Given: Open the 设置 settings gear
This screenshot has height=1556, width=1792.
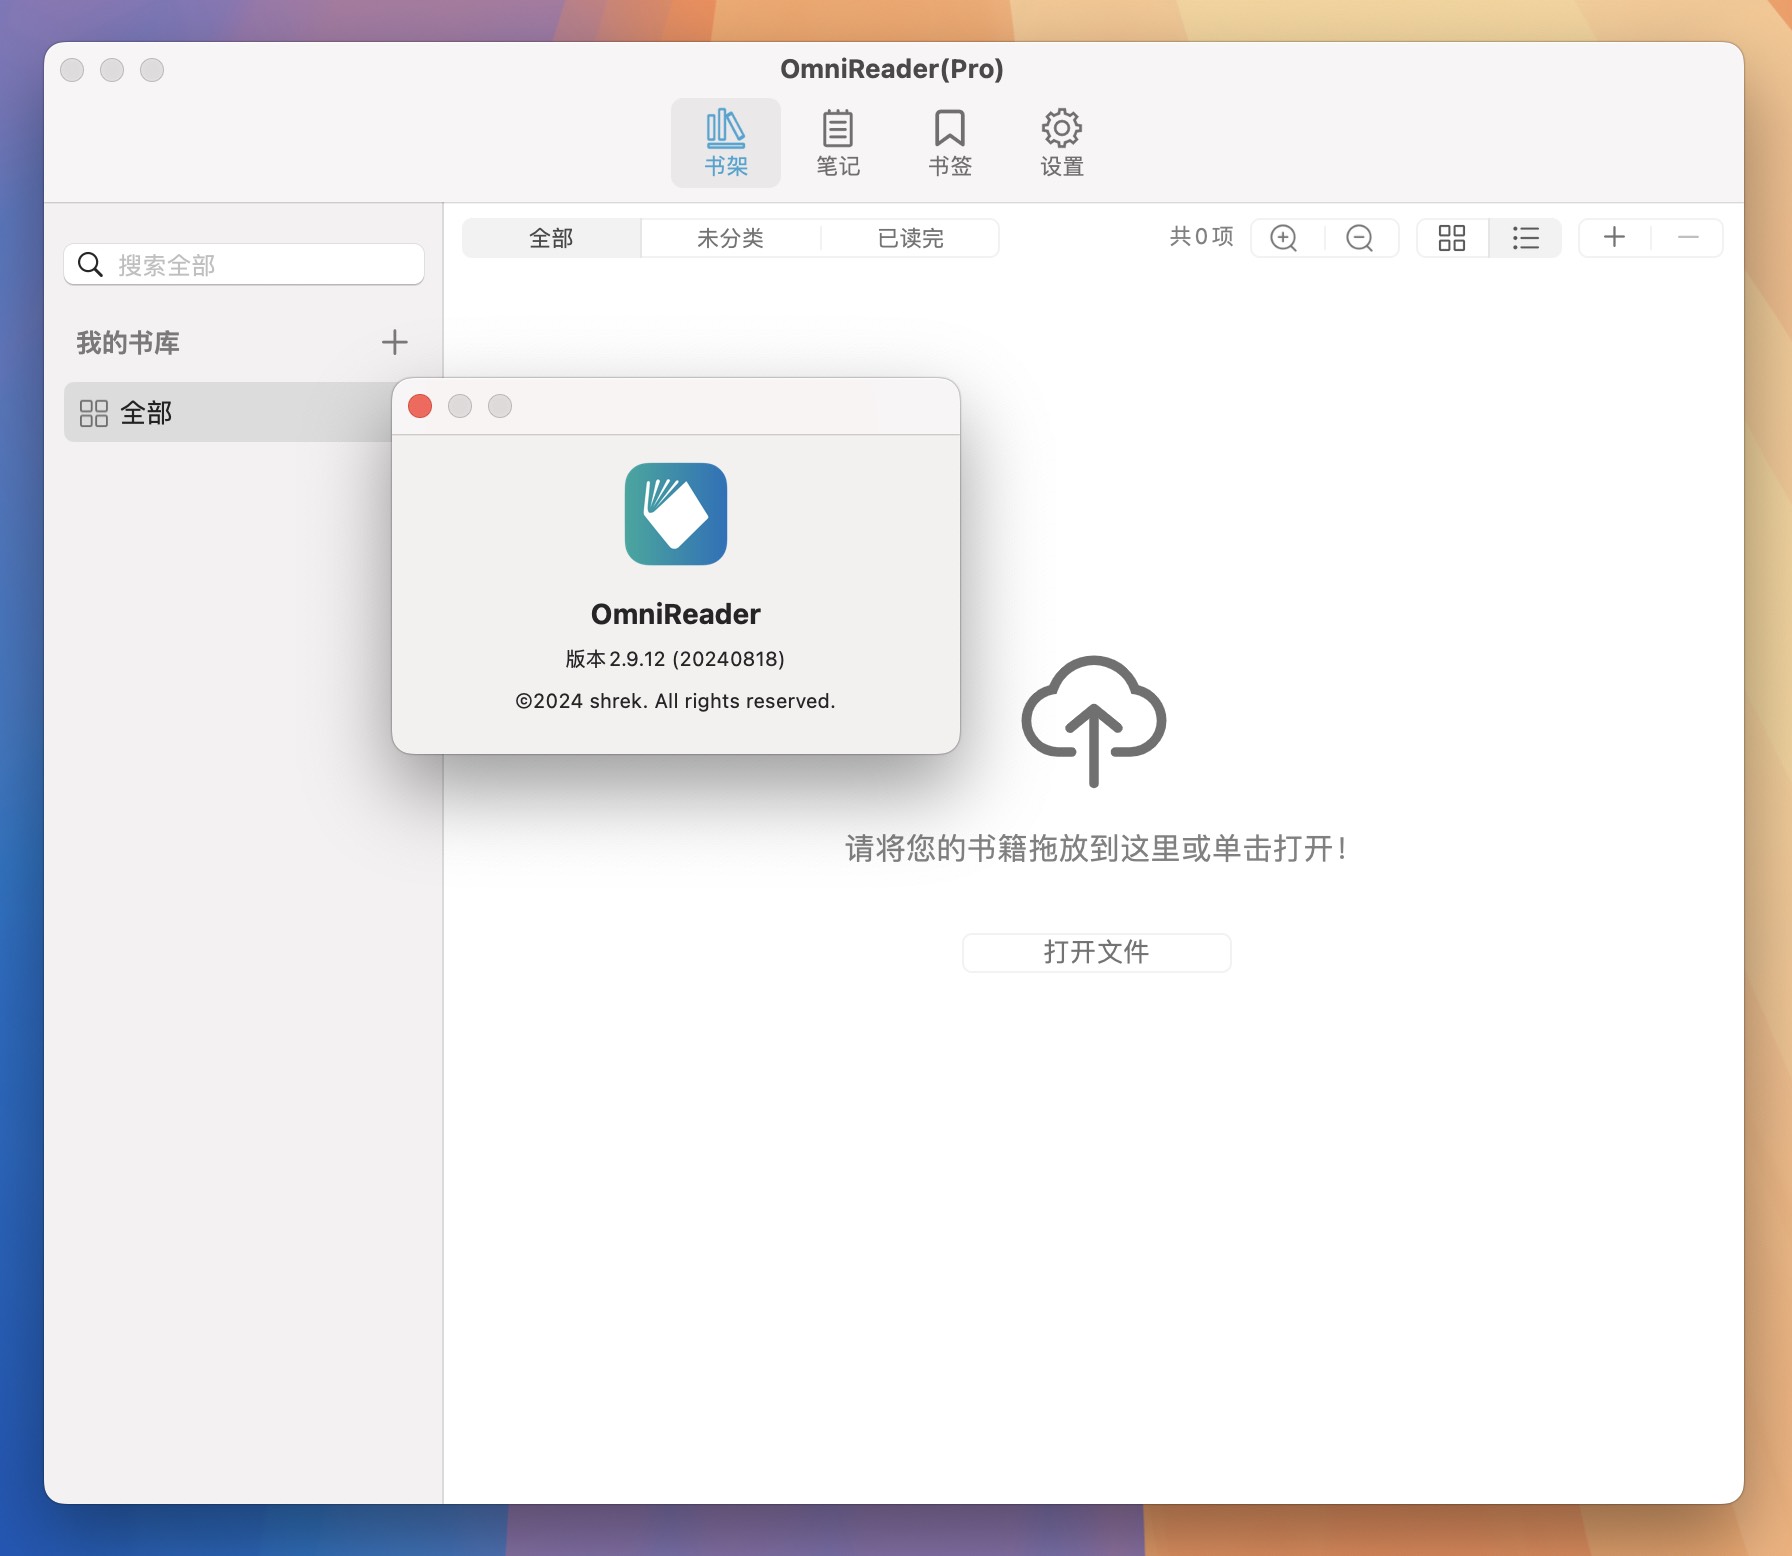Looking at the screenshot, I should pos(1061,143).
